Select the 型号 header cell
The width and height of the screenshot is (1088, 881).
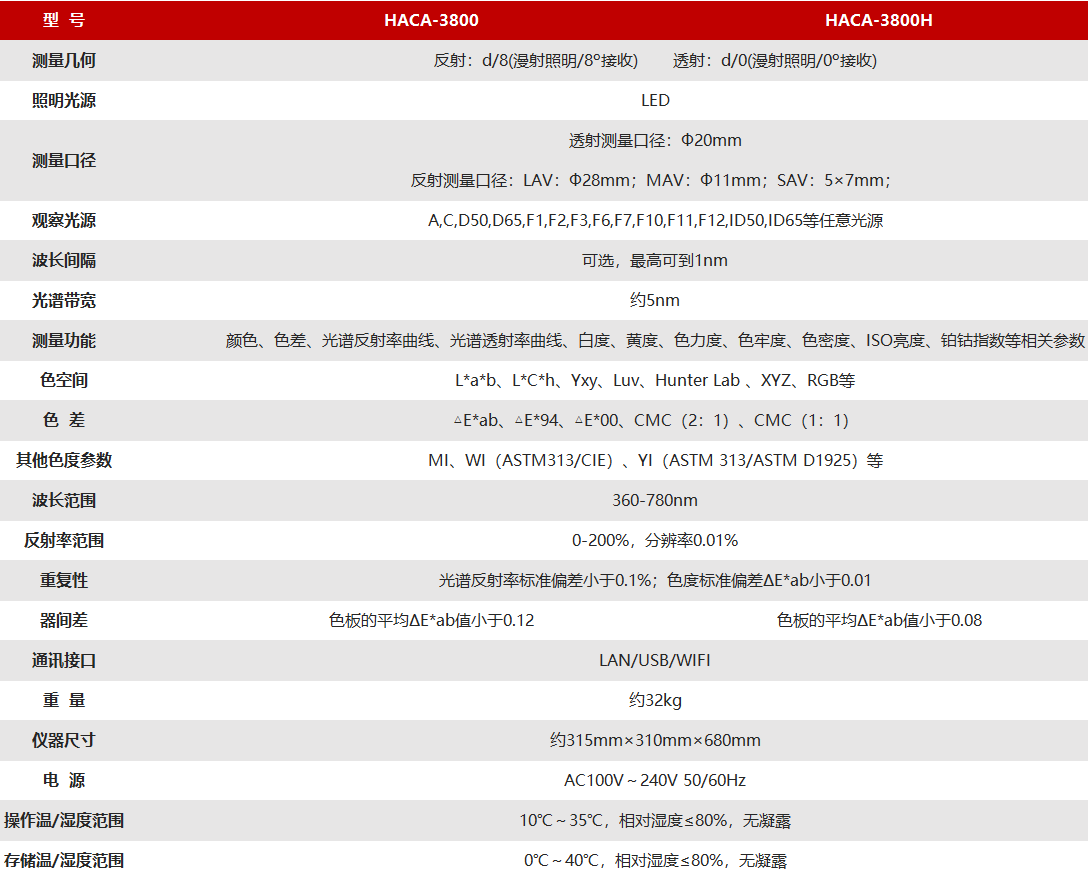[x=64, y=20]
